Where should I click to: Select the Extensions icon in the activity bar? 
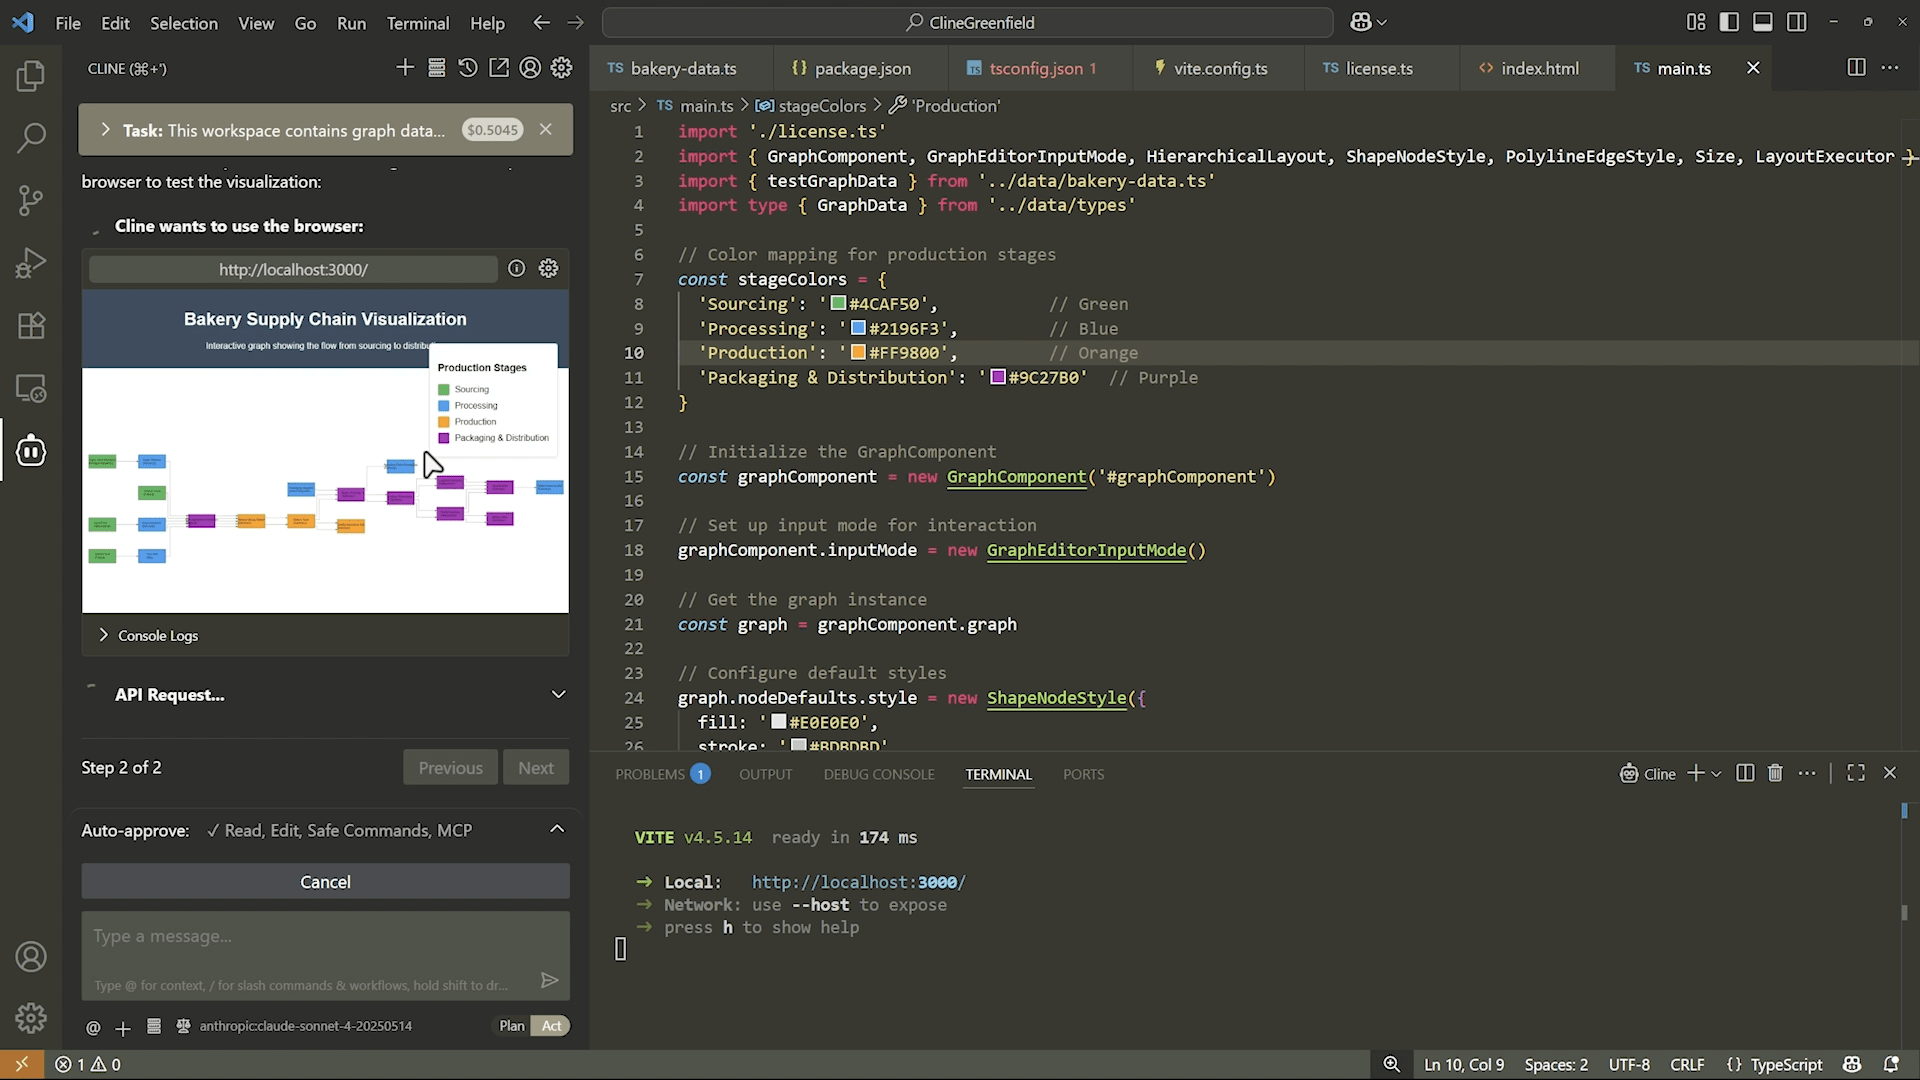pos(31,325)
